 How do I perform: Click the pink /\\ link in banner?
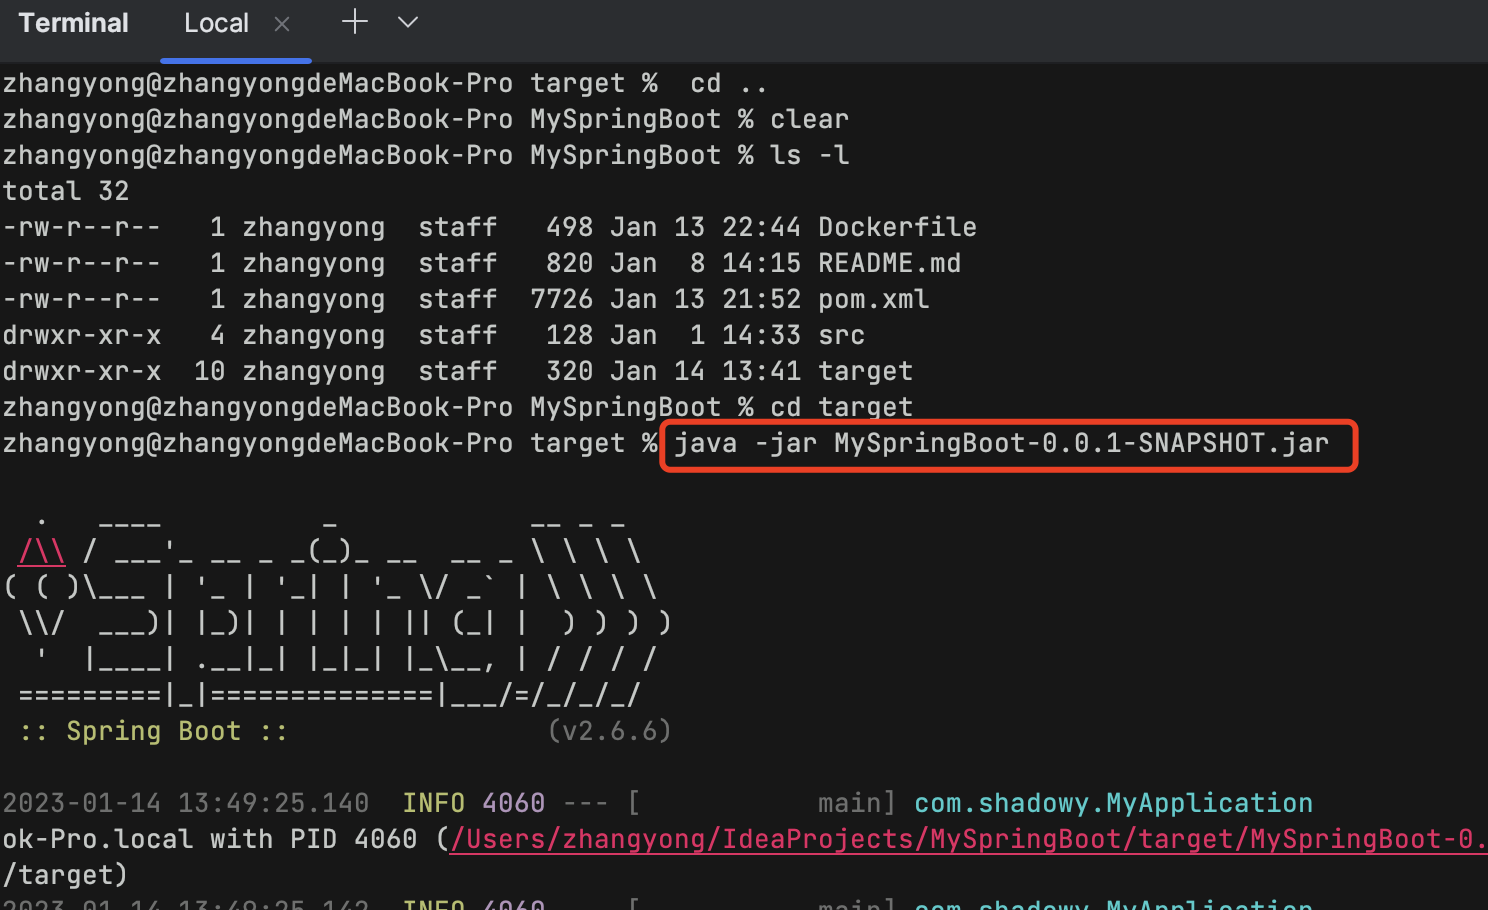[42, 551]
